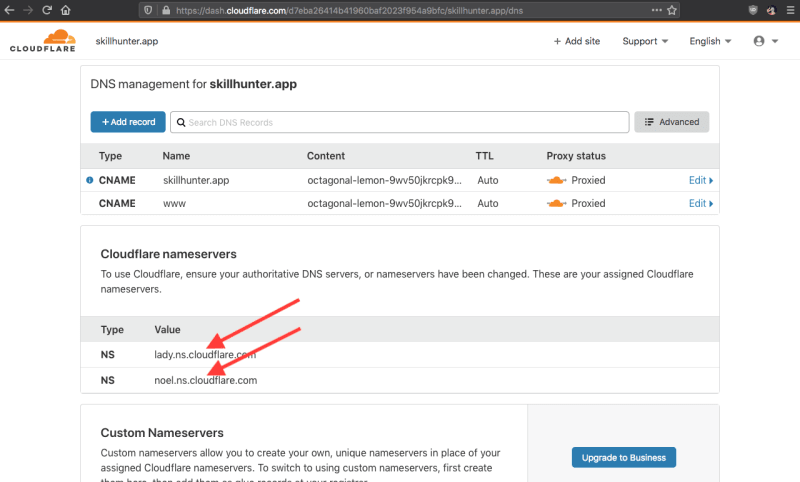Click the Auto TTL for skillhunter.app
The height and width of the screenshot is (482, 800).
point(488,180)
